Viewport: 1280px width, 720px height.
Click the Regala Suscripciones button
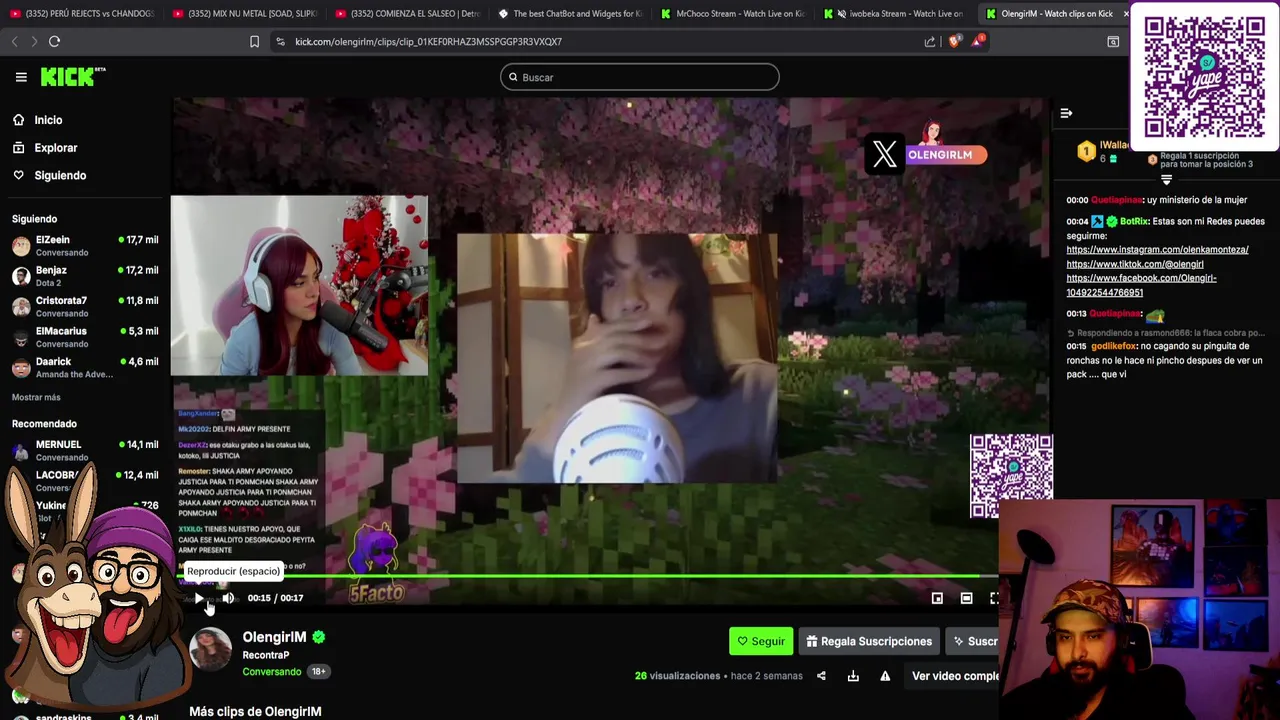pos(869,641)
